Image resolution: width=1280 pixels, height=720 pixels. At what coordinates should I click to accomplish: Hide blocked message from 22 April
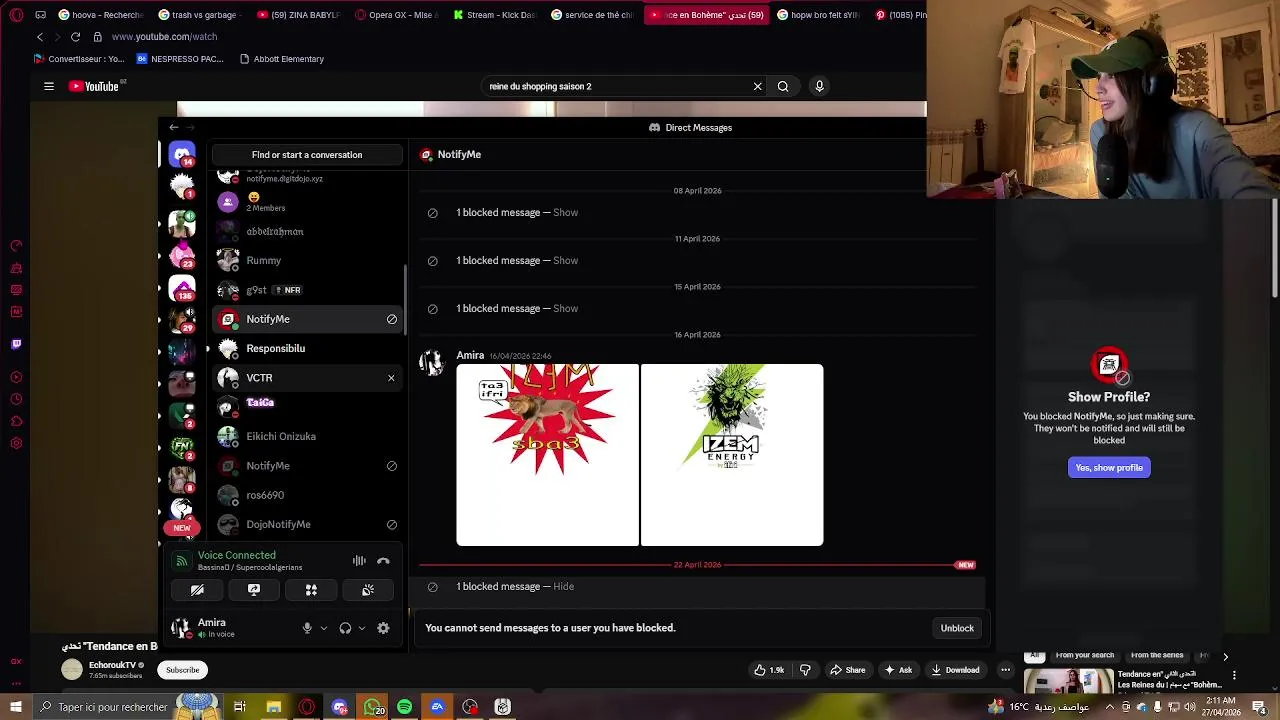pyautogui.click(x=563, y=586)
